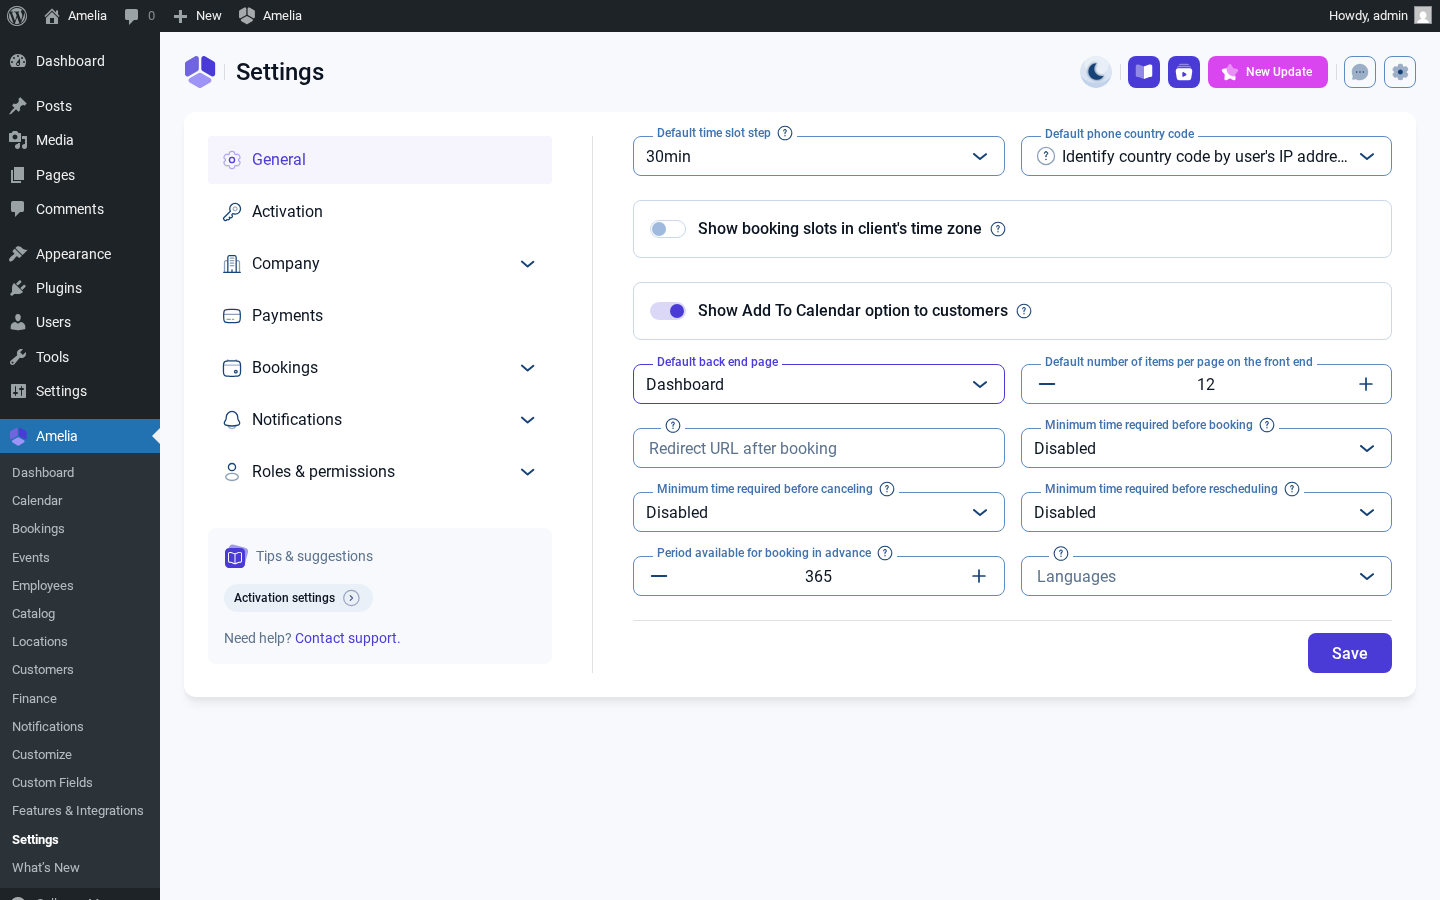Expand the Company settings section
The height and width of the screenshot is (900, 1440).
click(x=380, y=264)
